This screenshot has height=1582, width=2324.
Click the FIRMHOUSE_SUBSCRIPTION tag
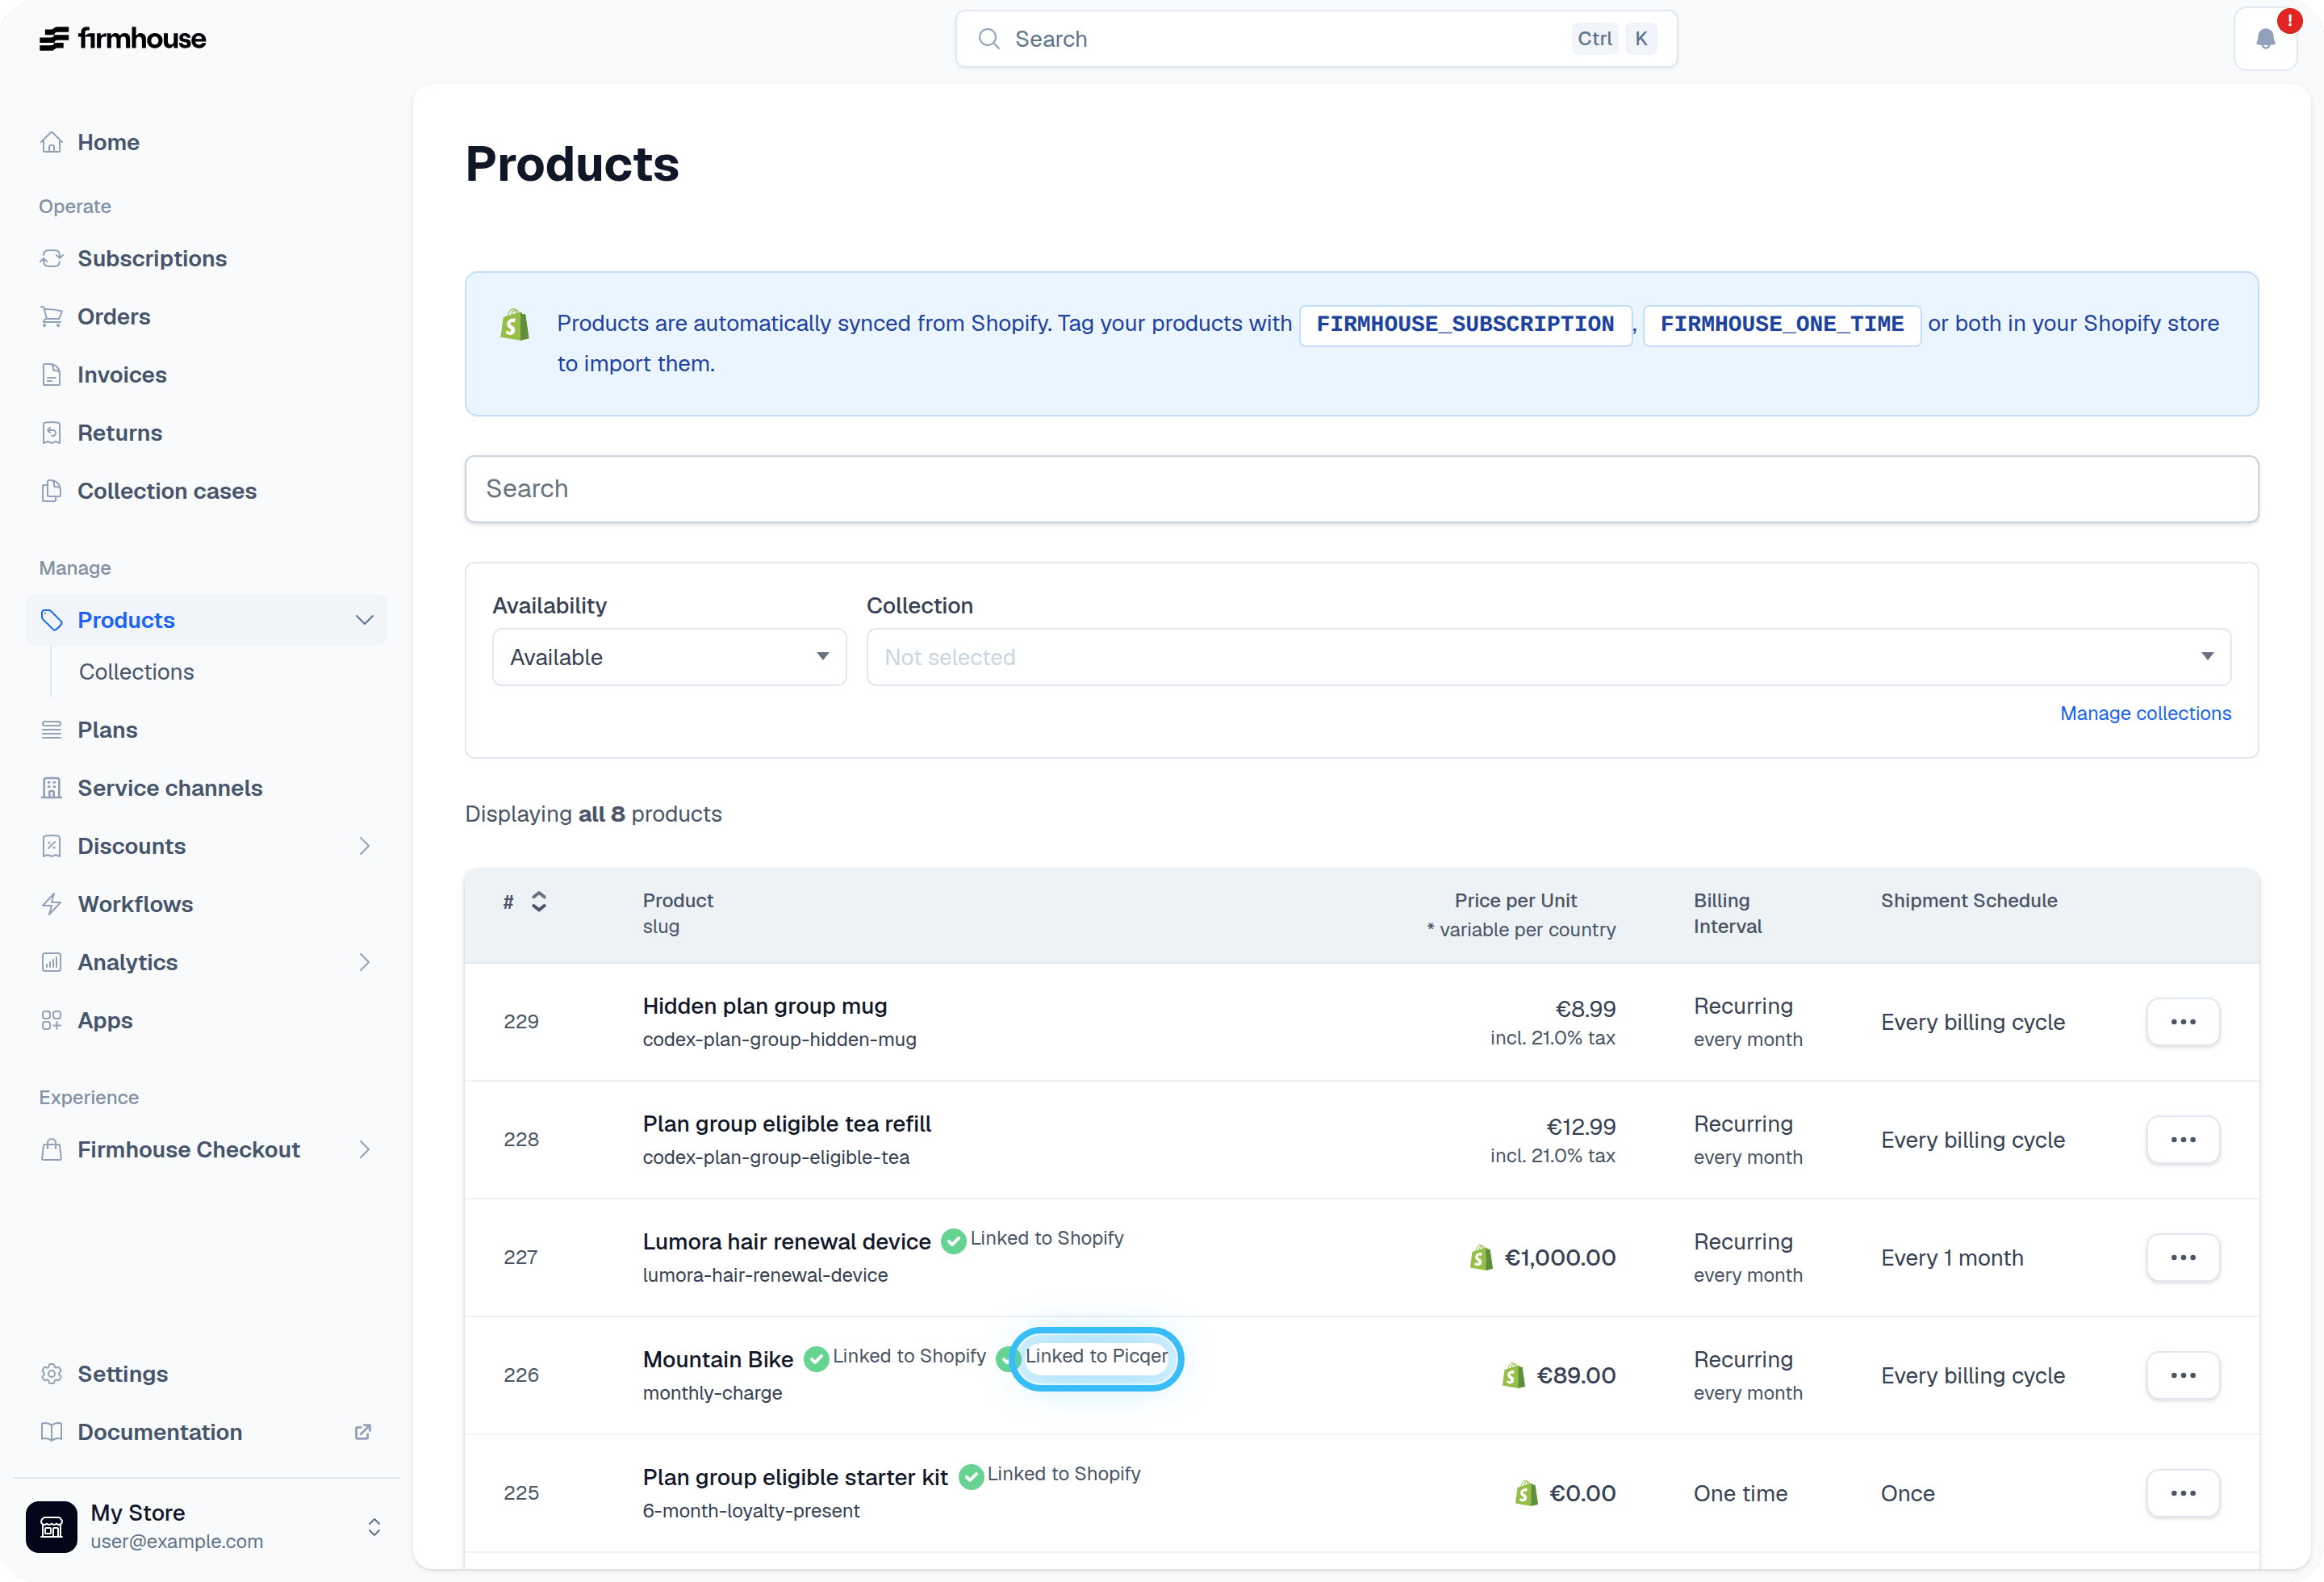pos(1465,324)
